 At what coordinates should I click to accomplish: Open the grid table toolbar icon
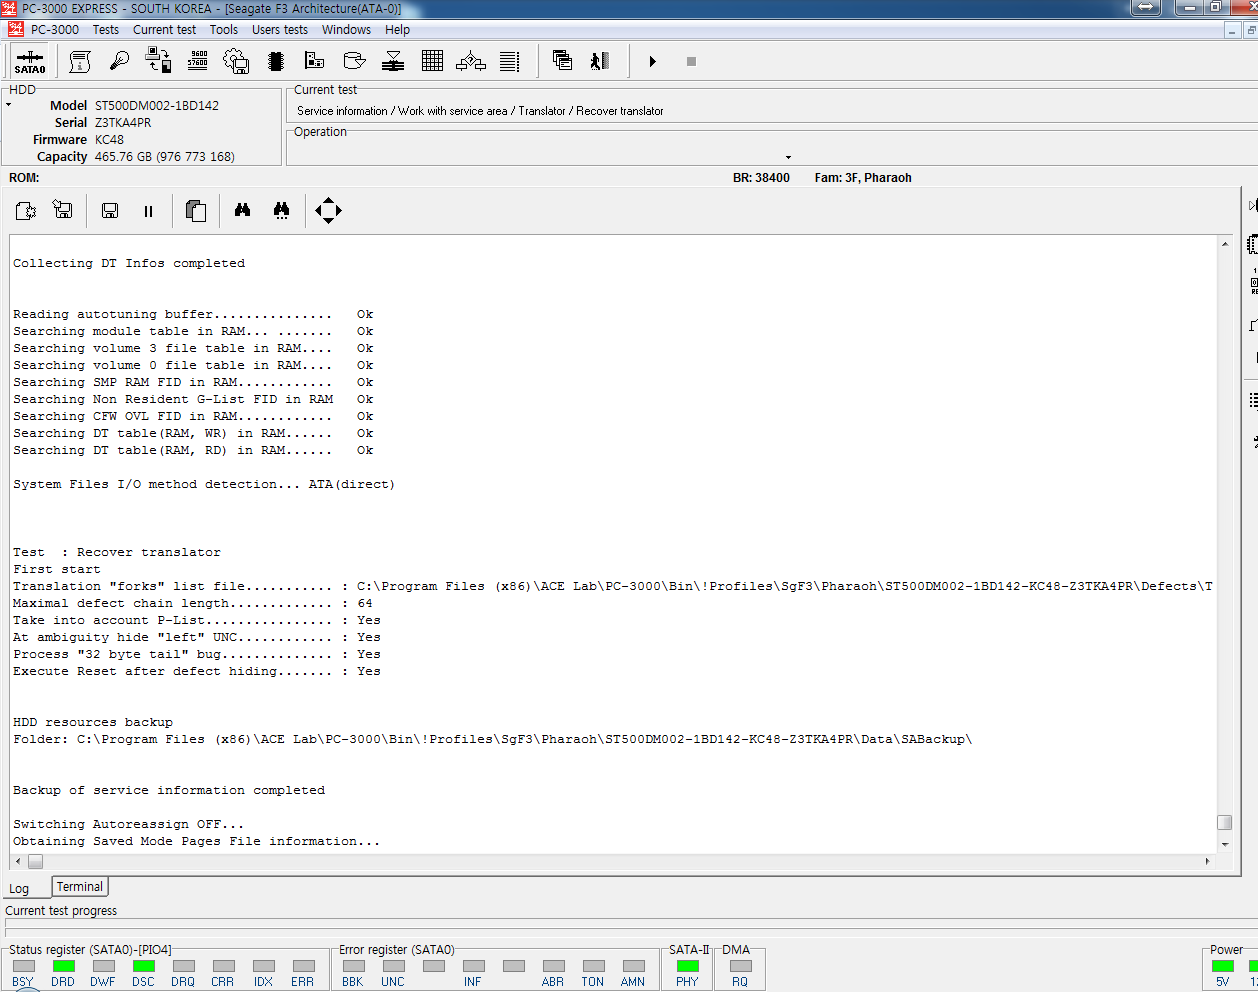432,61
